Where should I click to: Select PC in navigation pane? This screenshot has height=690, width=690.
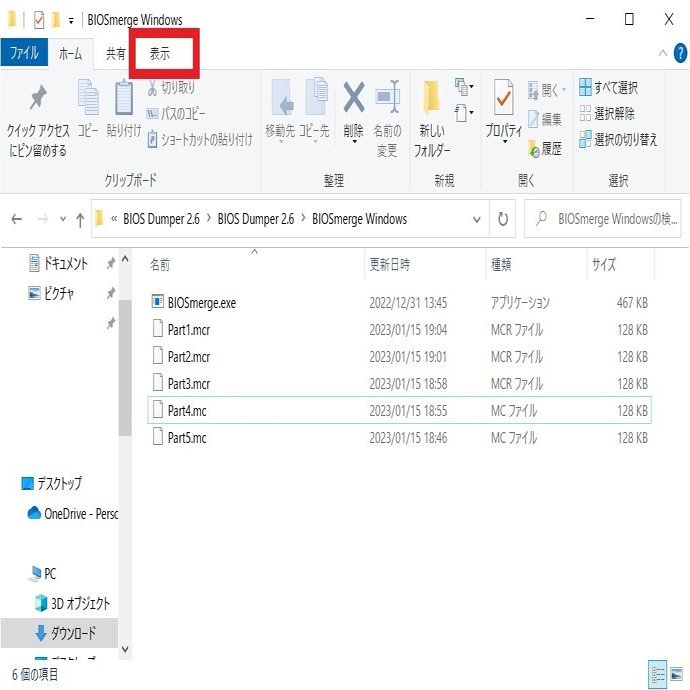coord(42,573)
